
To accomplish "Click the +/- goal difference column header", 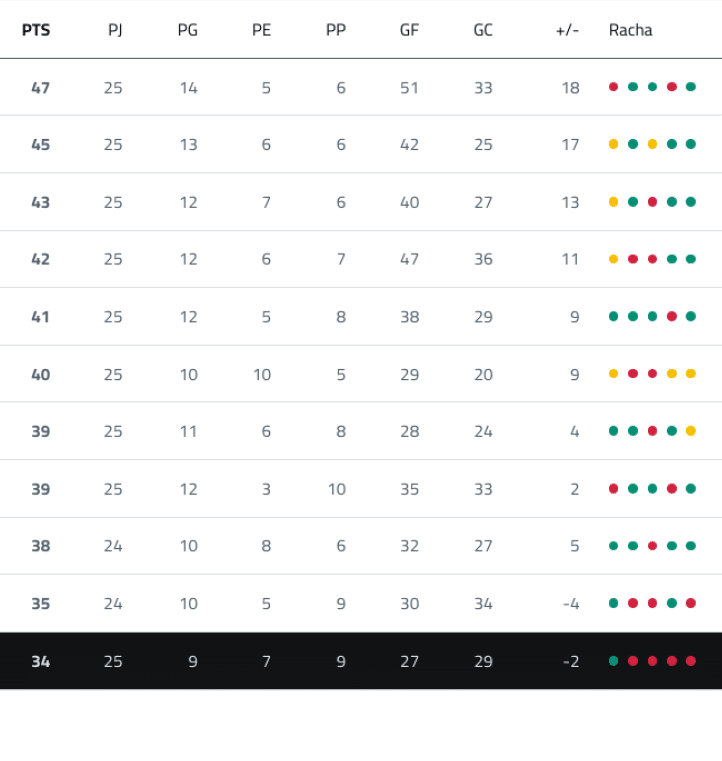I will [567, 30].
